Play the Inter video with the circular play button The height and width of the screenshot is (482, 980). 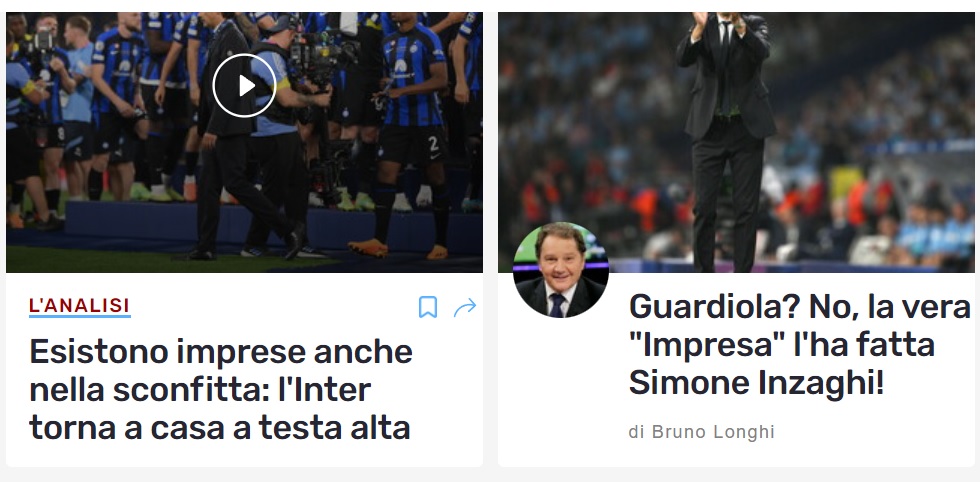click(x=244, y=86)
